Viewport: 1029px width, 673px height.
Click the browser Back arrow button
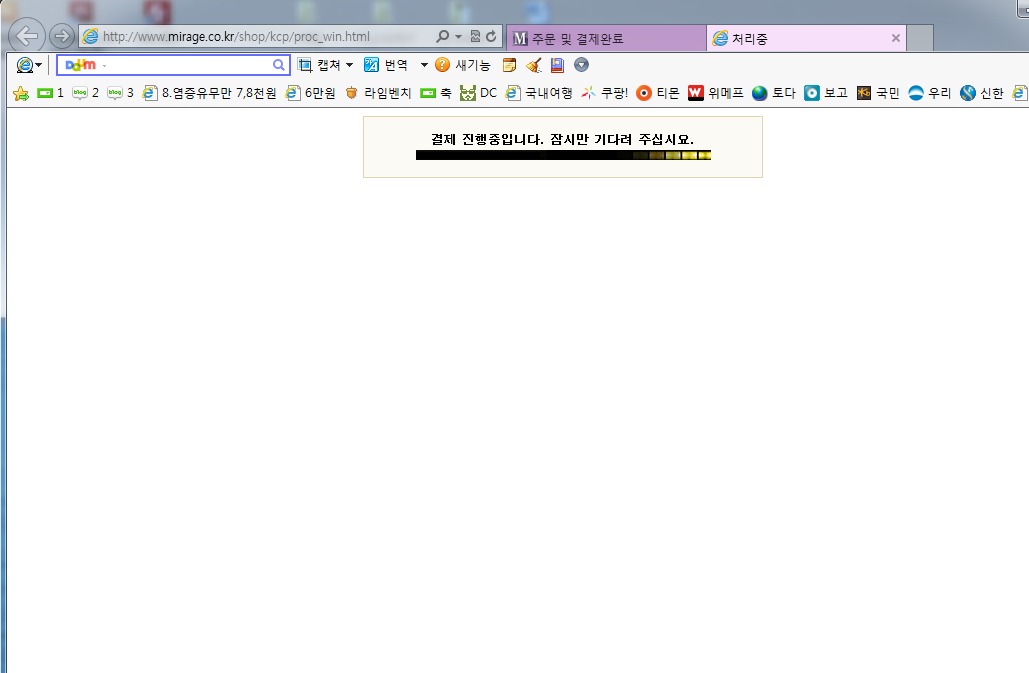tap(27, 36)
